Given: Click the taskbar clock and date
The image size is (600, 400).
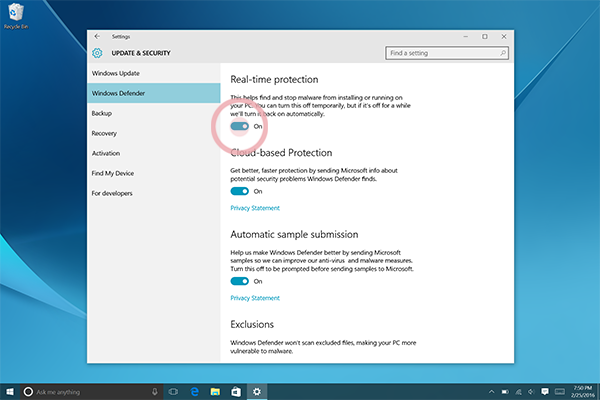Looking at the screenshot, I should click(x=583, y=392).
